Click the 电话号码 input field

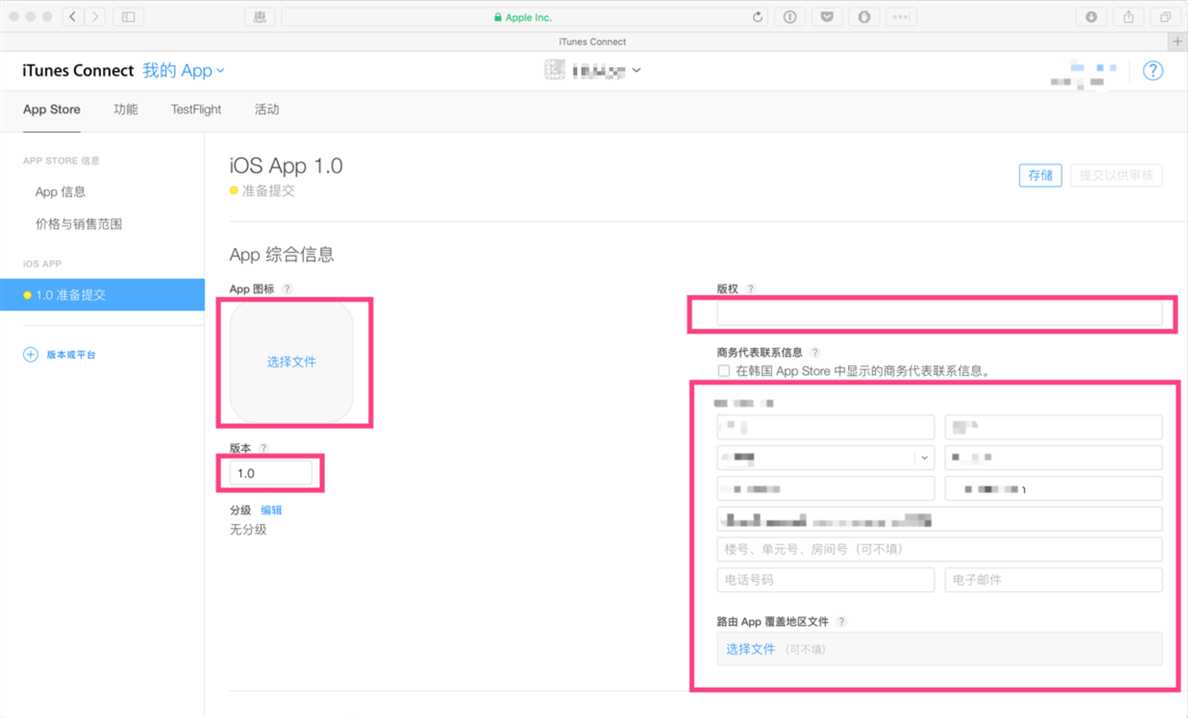click(x=825, y=579)
